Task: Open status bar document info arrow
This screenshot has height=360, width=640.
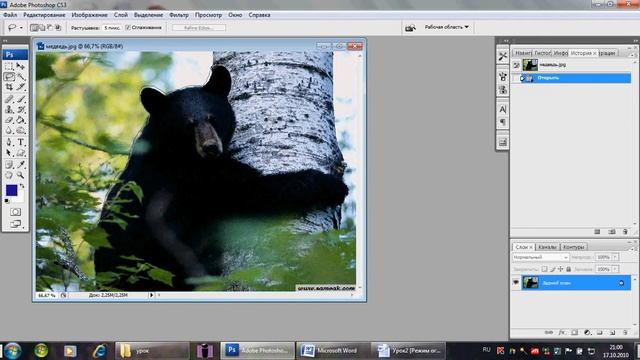Action: 151,295
